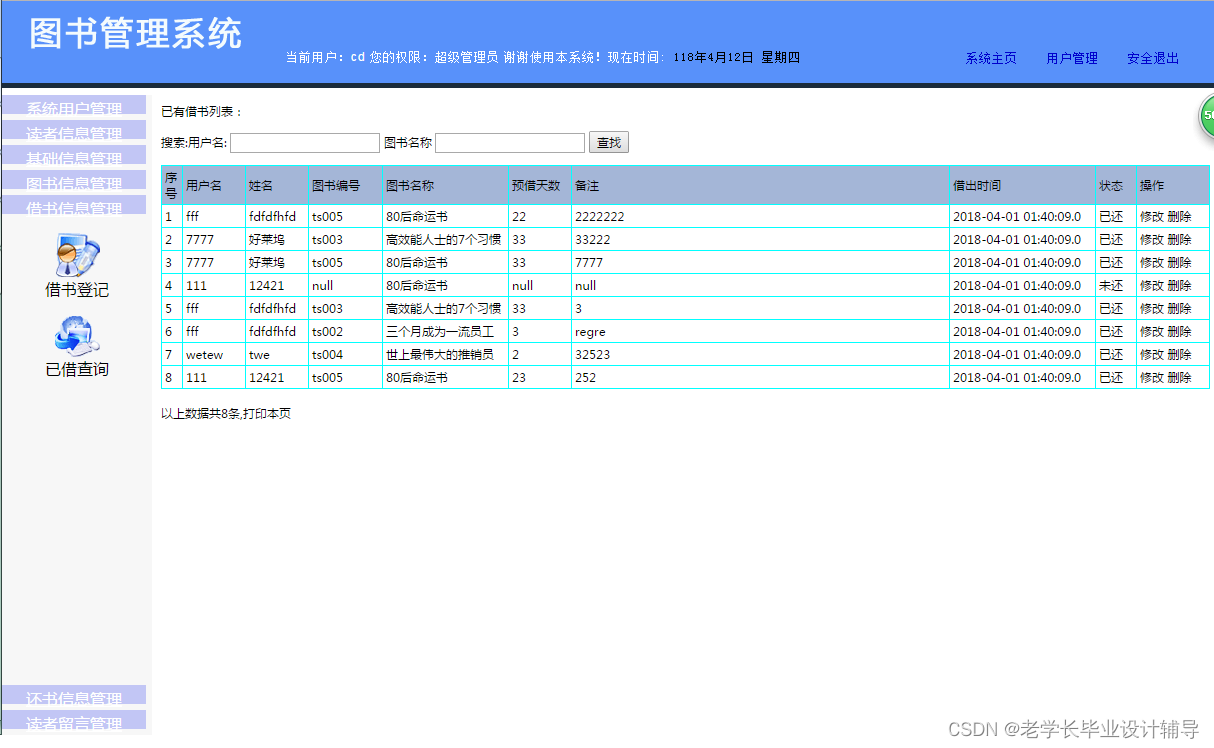
Task: Go to 系统主页 in the top navigation
Action: coord(991,58)
